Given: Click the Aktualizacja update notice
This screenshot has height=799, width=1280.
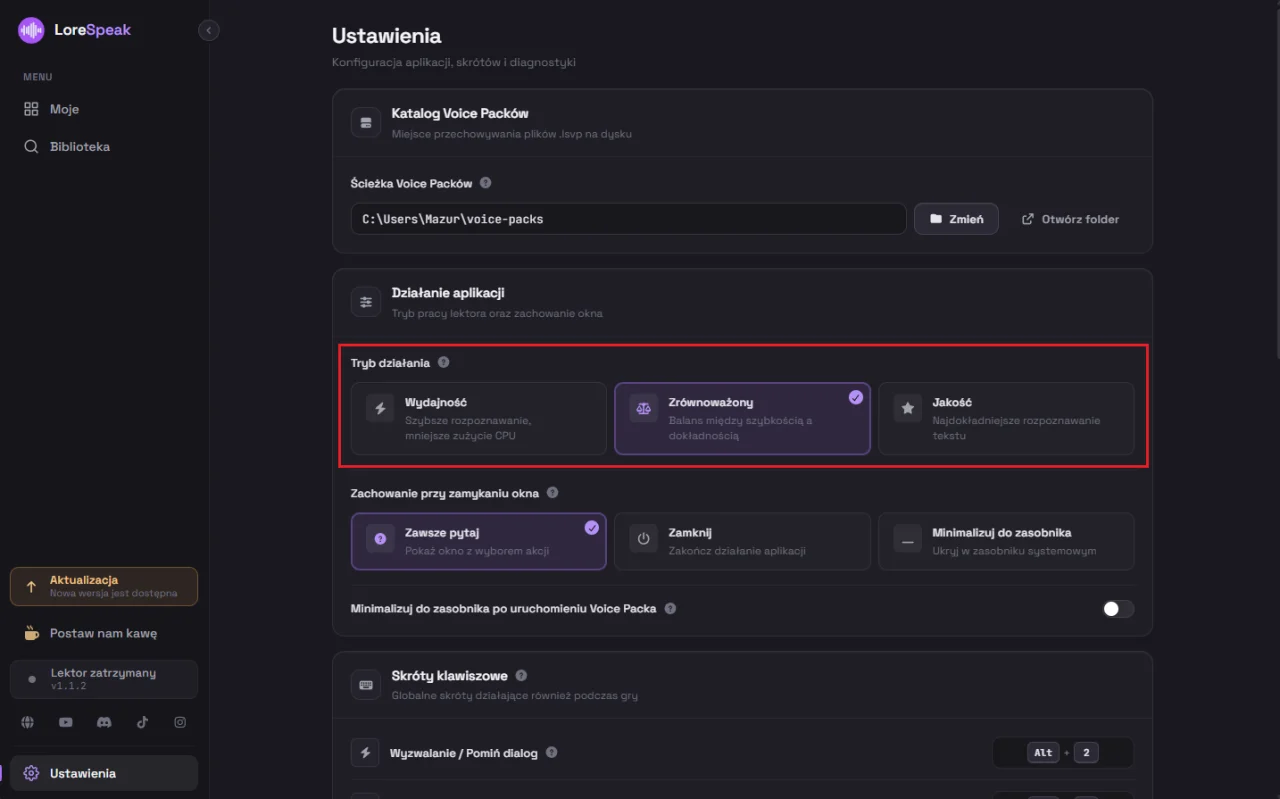Looking at the screenshot, I should point(104,587).
